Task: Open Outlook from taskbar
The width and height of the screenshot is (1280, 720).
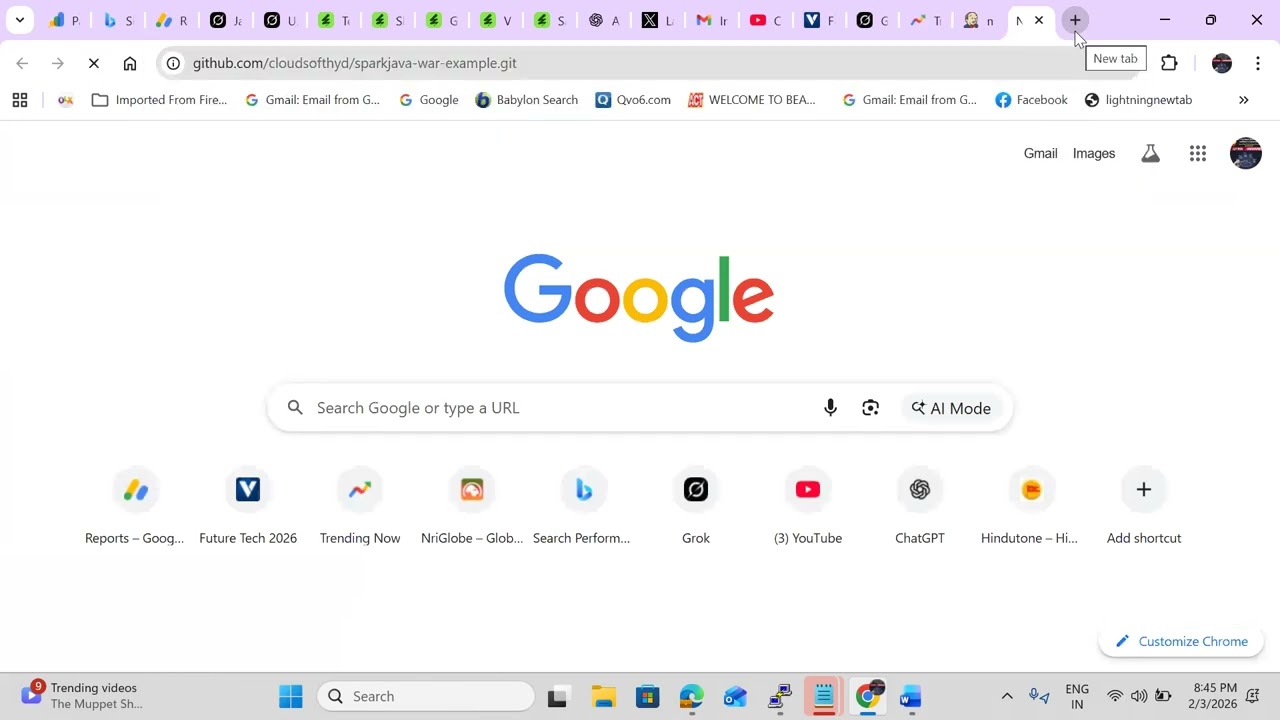Action: coord(736,696)
